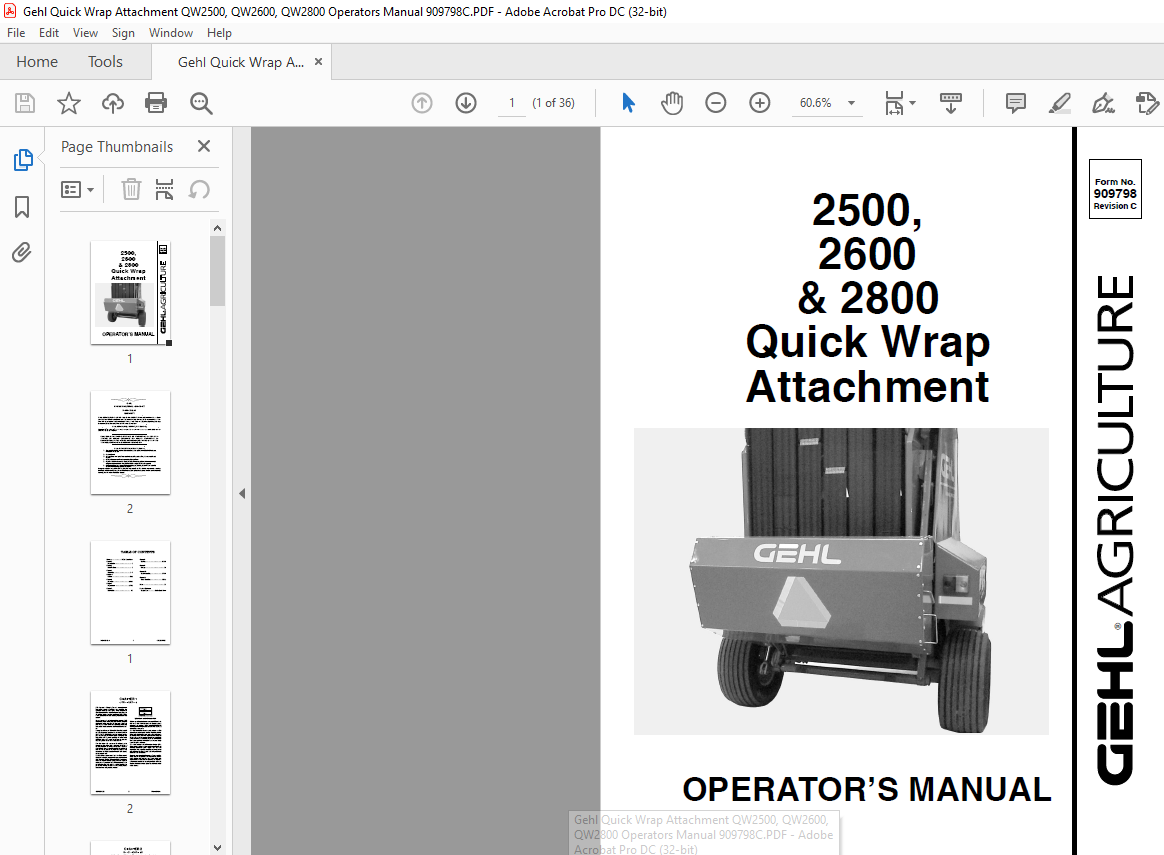Click the 'Form No. 909798' box
The image size is (1164, 855).
pyautogui.click(x=1115, y=189)
